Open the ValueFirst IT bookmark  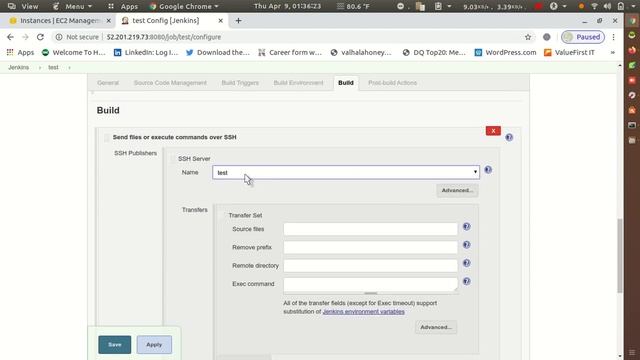pyautogui.click(x=569, y=52)
